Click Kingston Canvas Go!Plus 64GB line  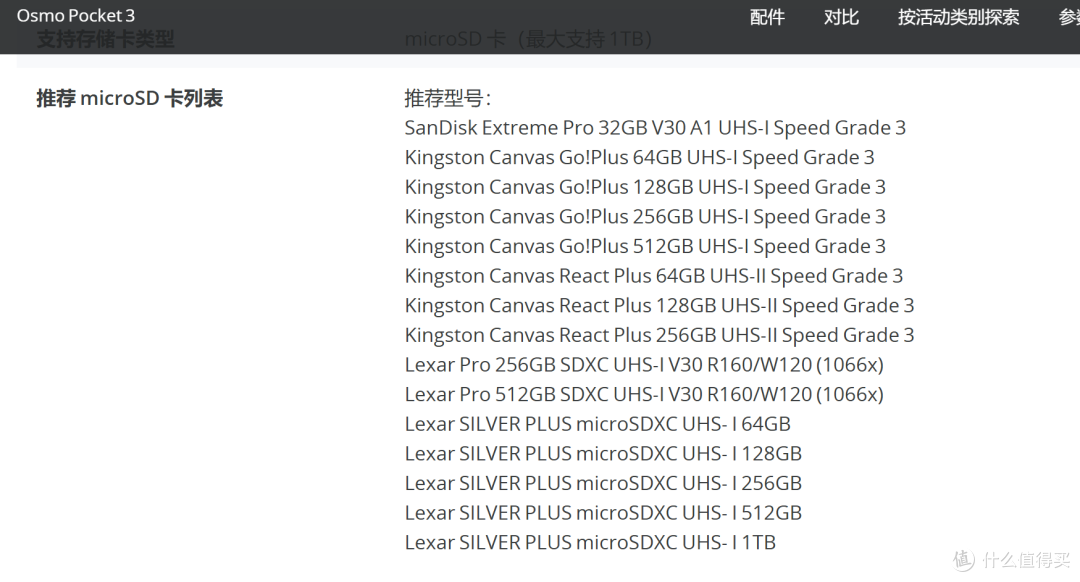639,157
